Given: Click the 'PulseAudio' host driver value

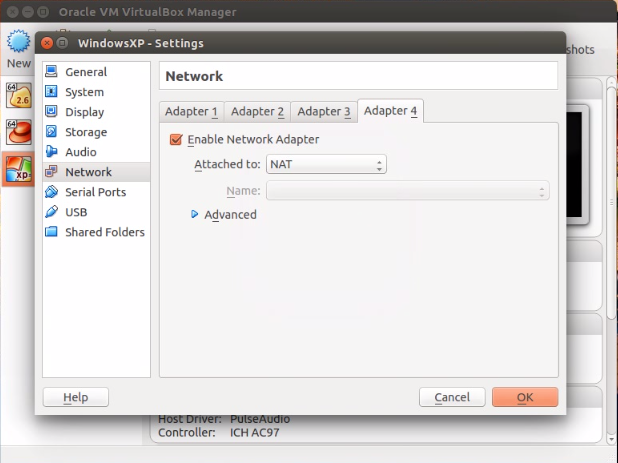Looking at the screenshot, I should click(260, 419).
